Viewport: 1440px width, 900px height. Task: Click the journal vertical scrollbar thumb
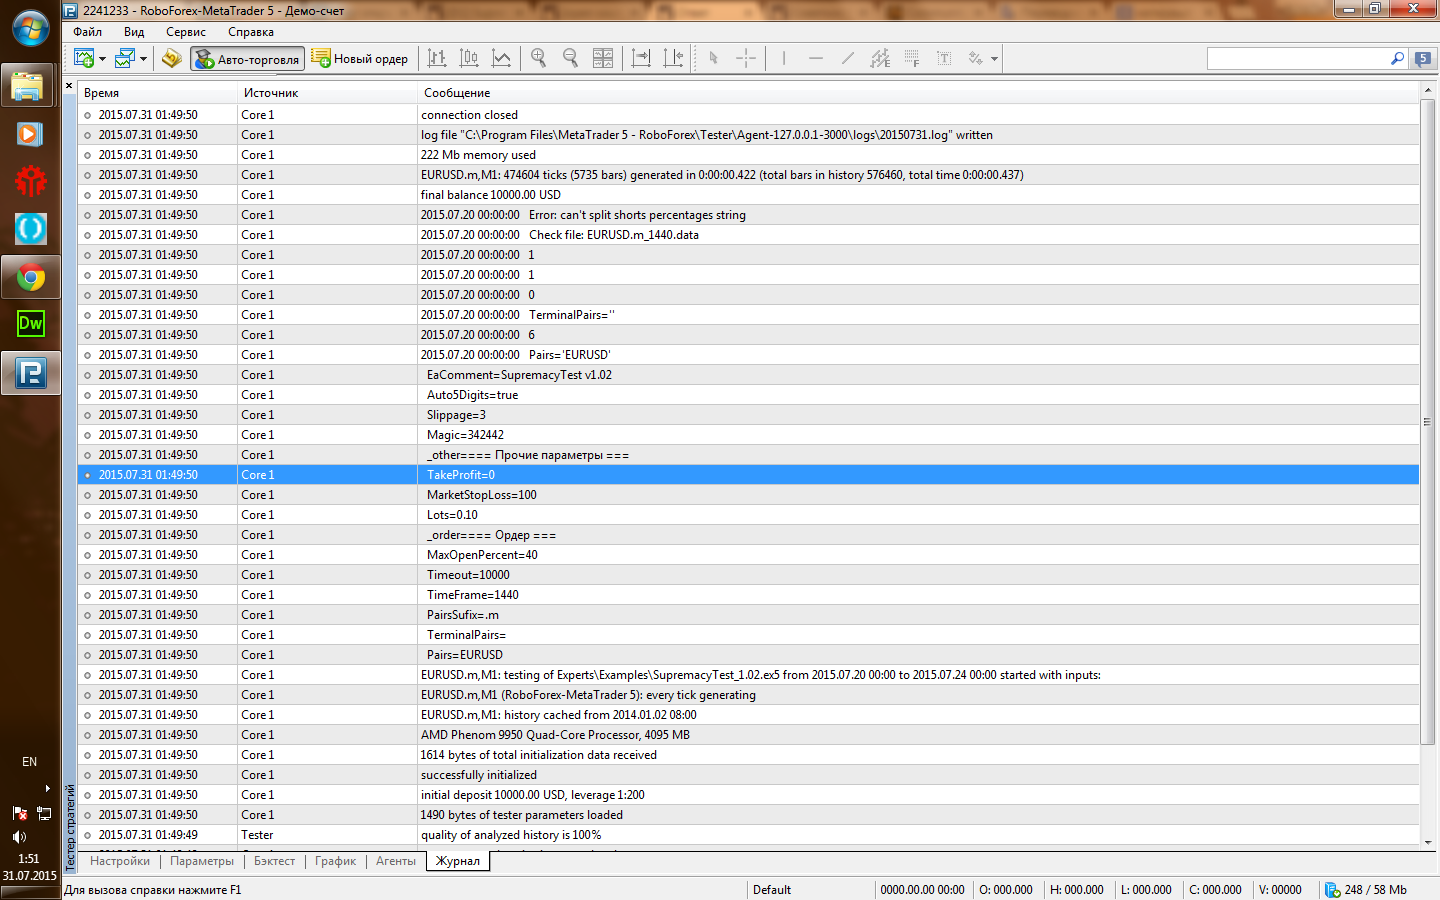point(1428,421)
